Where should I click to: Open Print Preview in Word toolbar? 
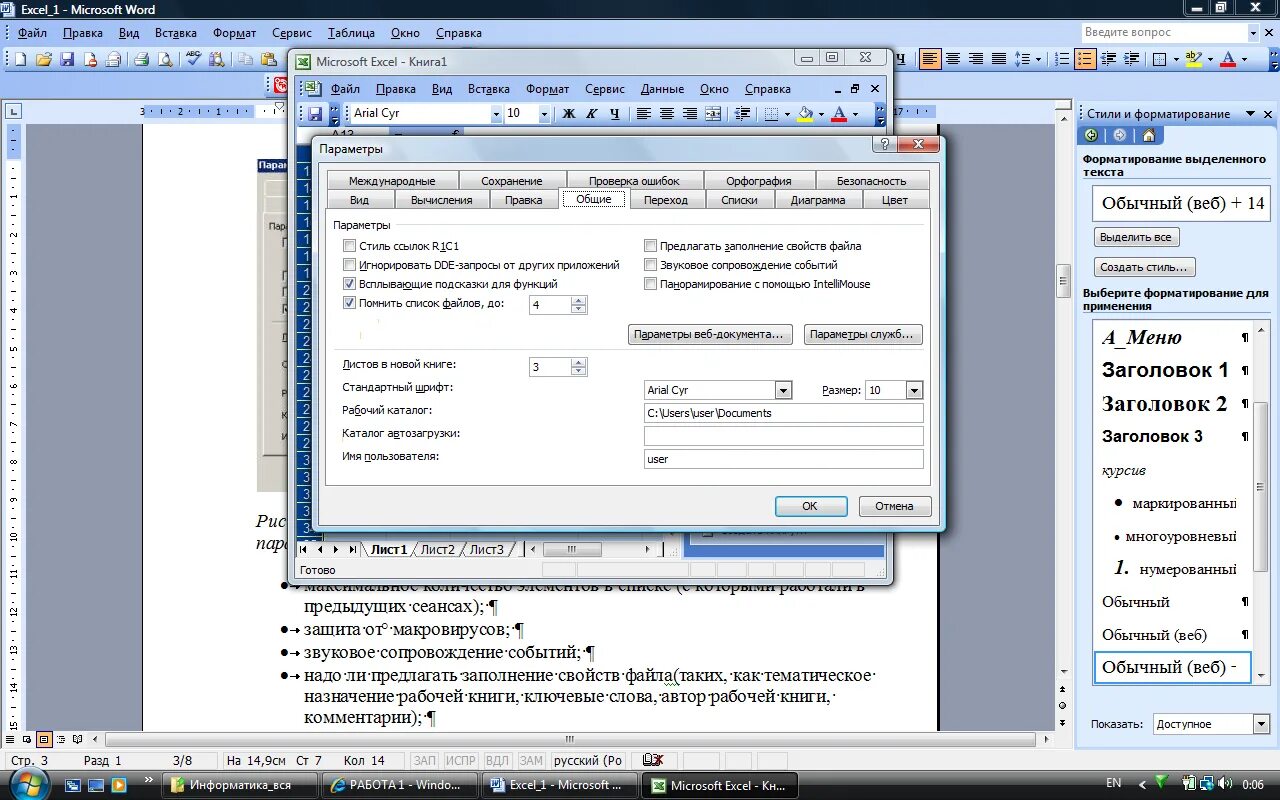(165, 60)
